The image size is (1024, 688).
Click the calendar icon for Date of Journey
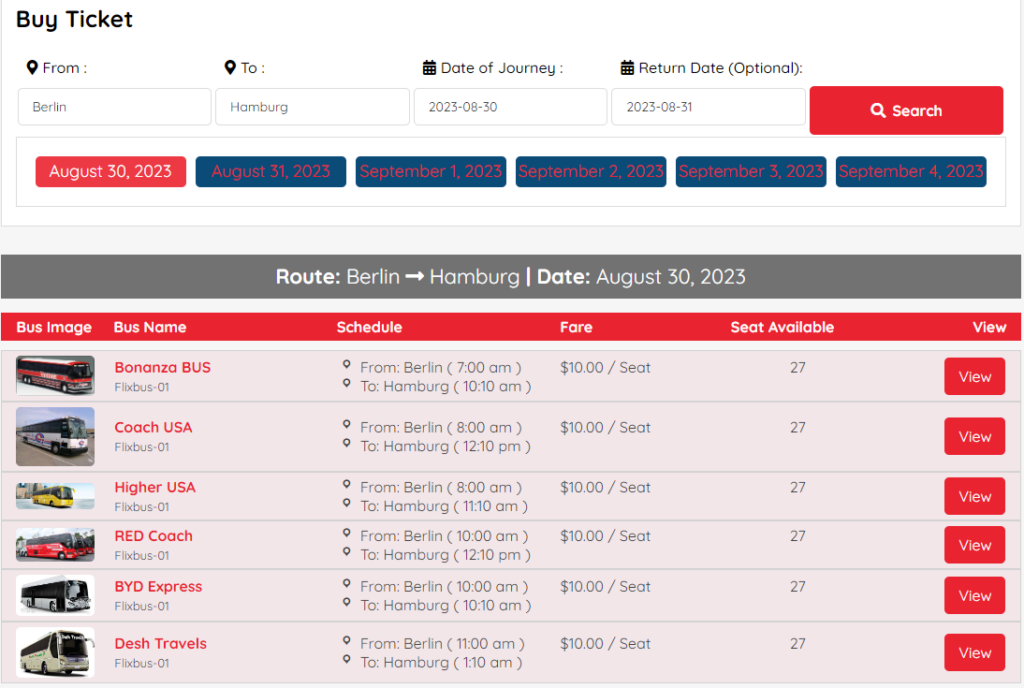[x=429, y=68]
